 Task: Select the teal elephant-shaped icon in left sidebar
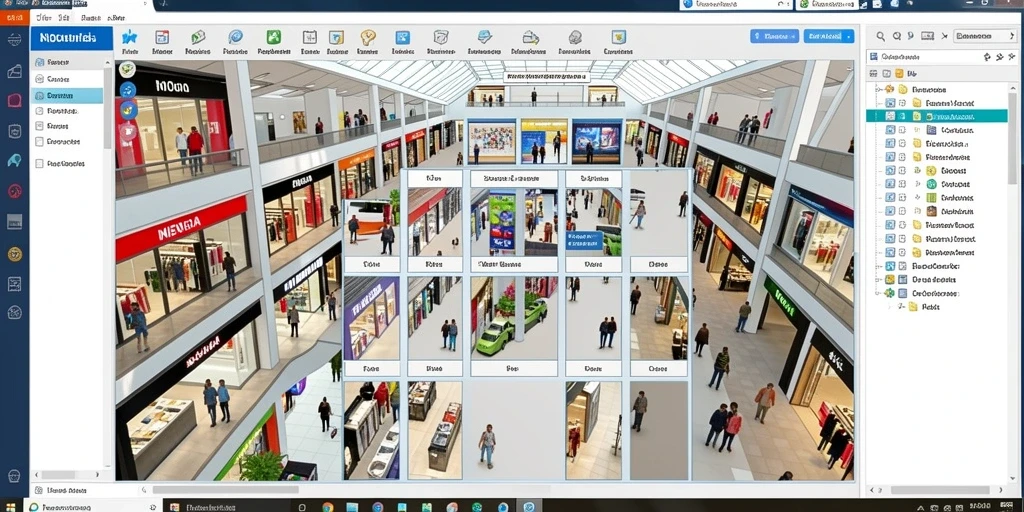tap(14, 161)
